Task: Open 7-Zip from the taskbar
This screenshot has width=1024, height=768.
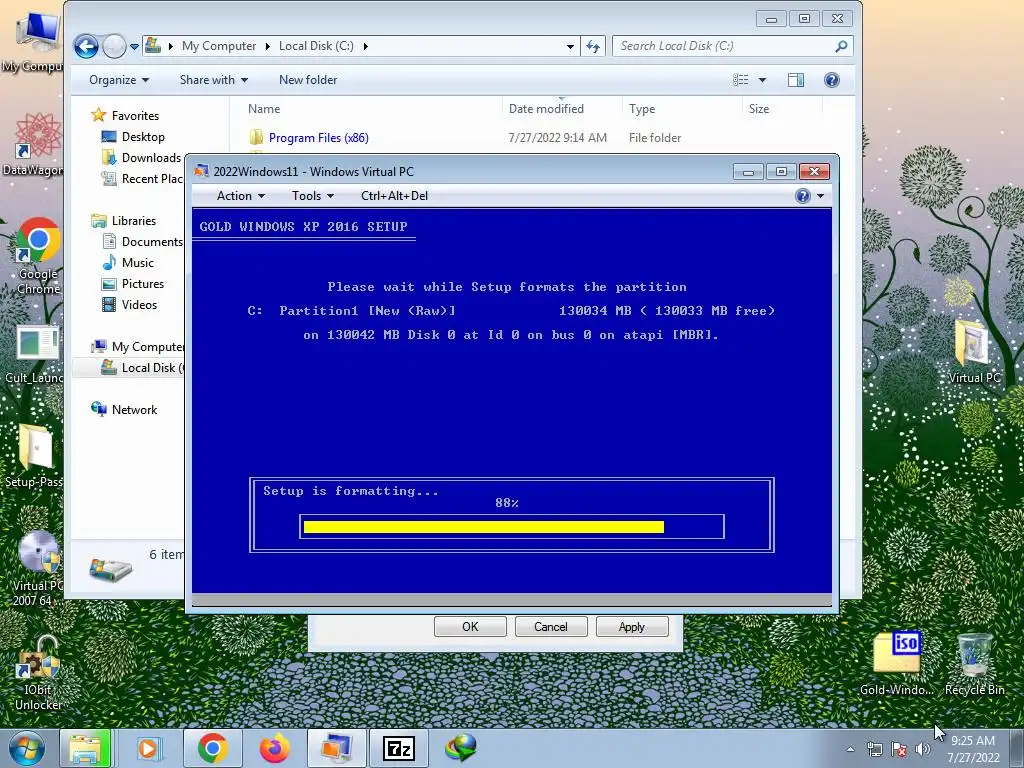Action: [398, 748]
